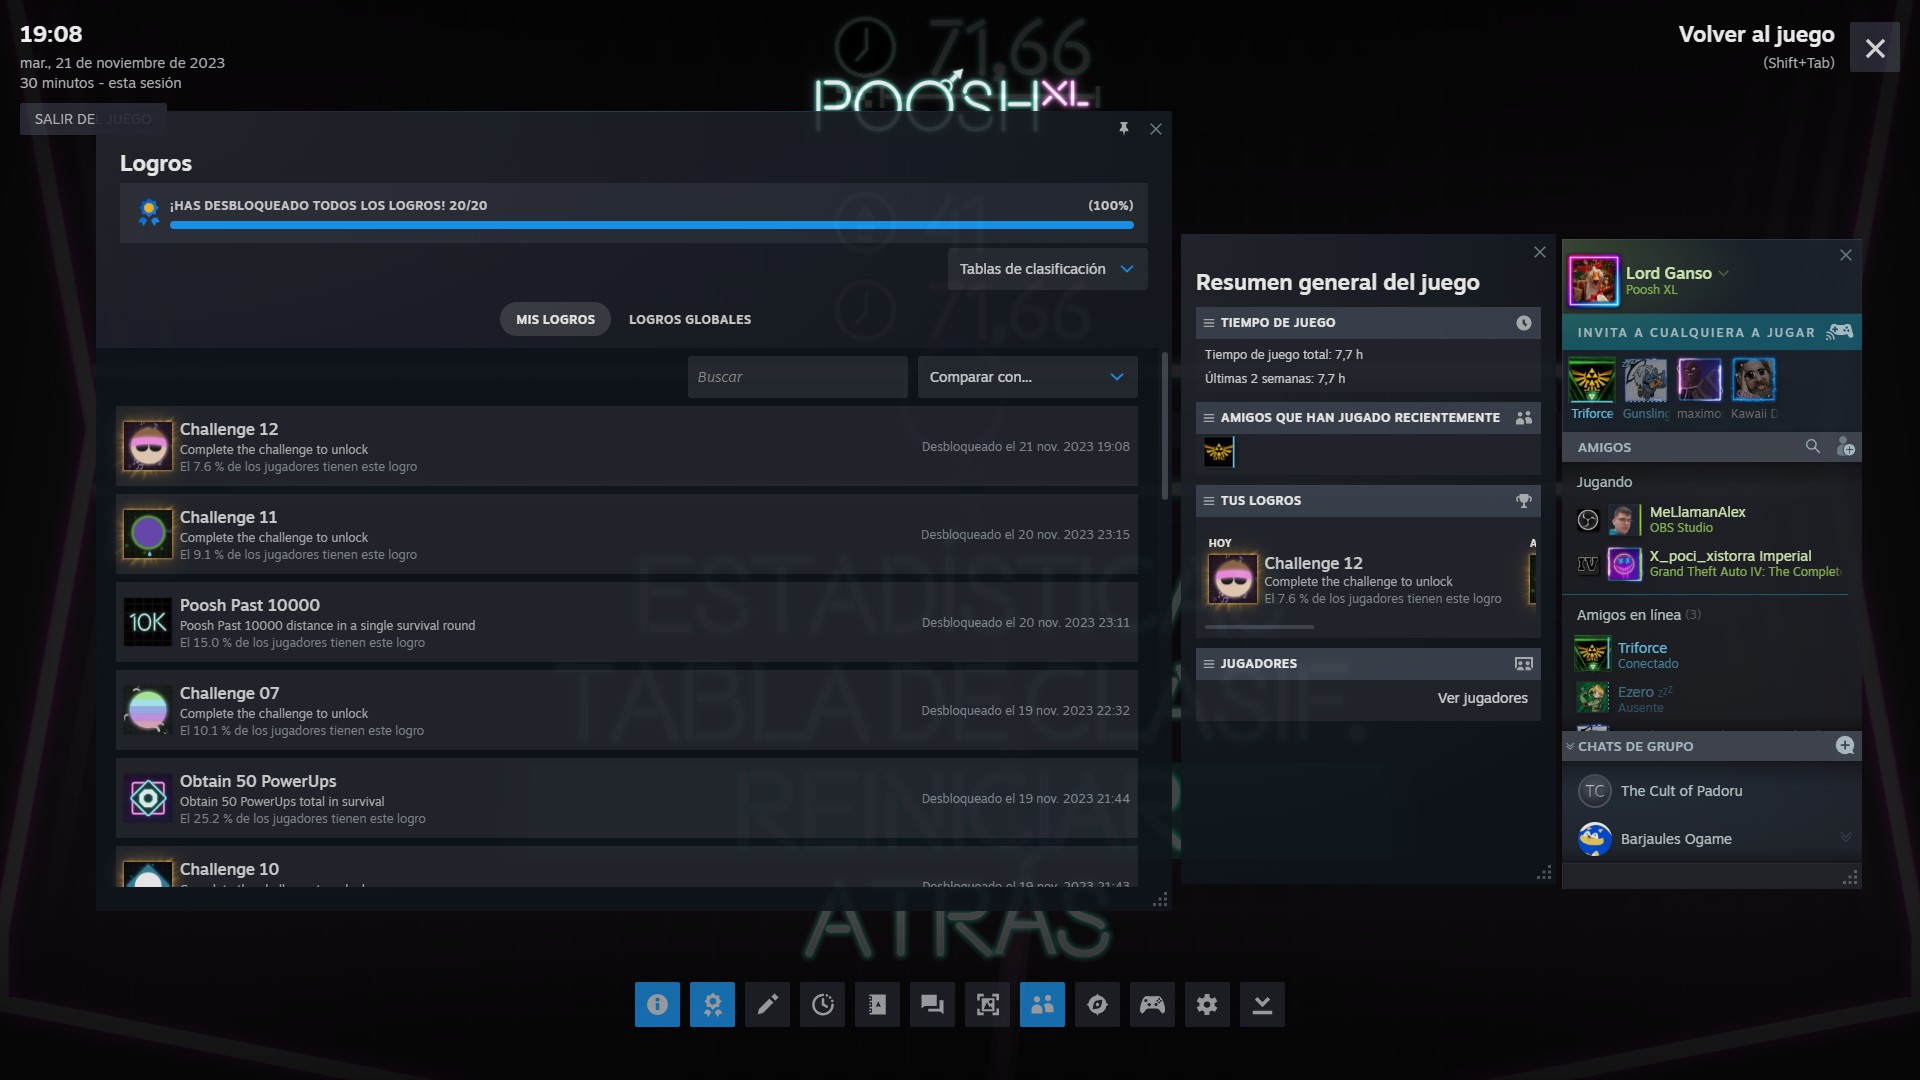This screenshot has height=1080, width=1920.
Task: Toggle the Game overview info button
Action: [x=657, y=1004]
